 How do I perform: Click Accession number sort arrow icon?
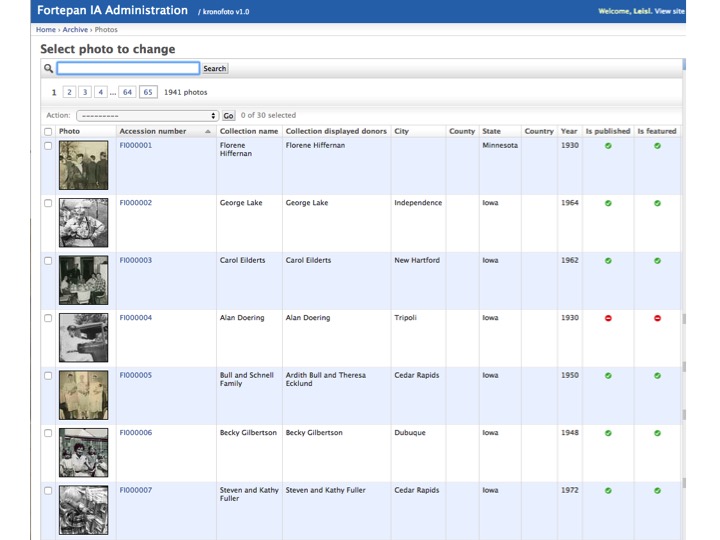pos(208,132)
